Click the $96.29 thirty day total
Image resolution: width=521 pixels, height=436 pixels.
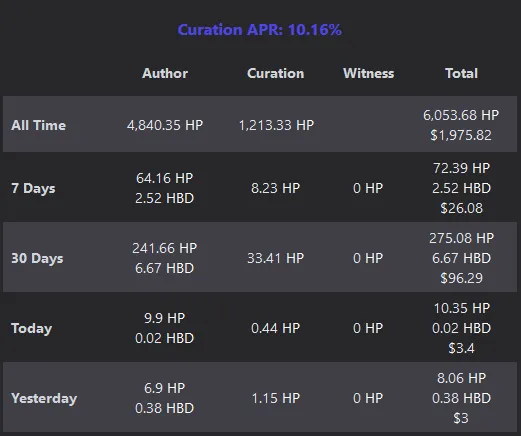click(x=461, y=278)
